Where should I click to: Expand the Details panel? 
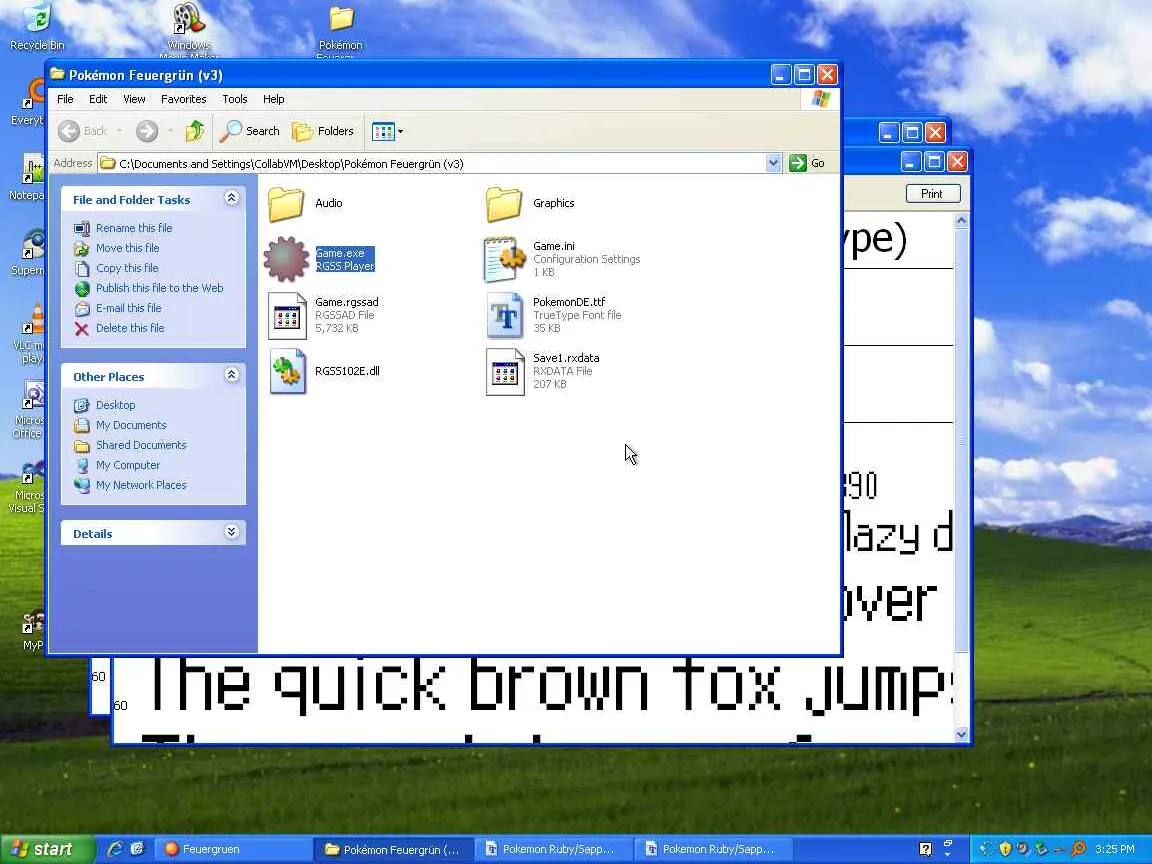[231, 532]
